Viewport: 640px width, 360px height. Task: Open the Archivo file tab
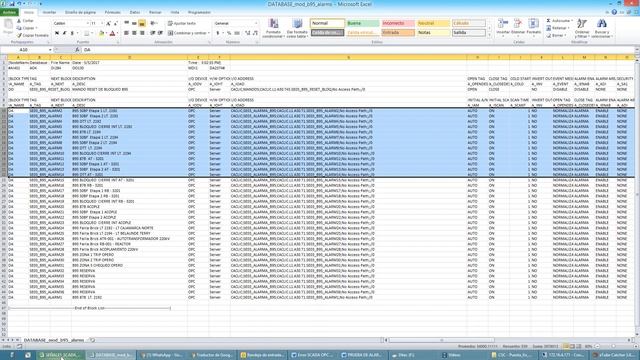9,13
